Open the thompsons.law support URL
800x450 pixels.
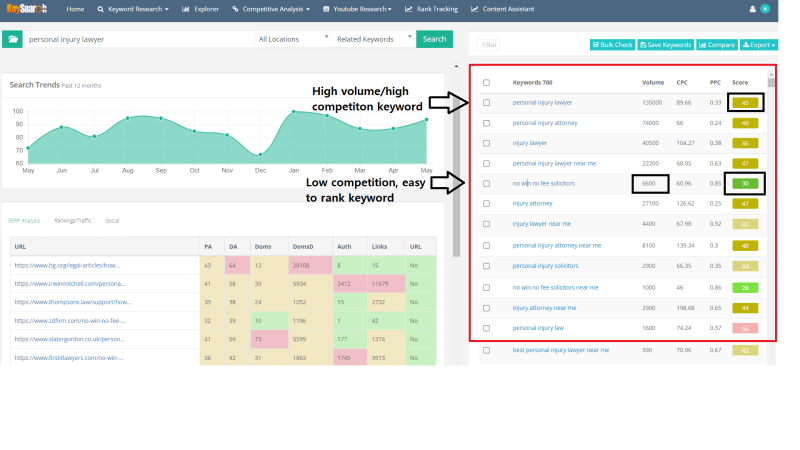tap(72, 302)
